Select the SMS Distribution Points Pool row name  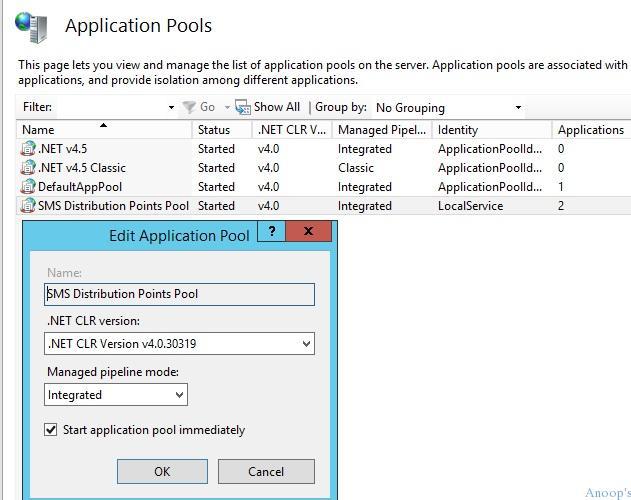pos(113,205)
